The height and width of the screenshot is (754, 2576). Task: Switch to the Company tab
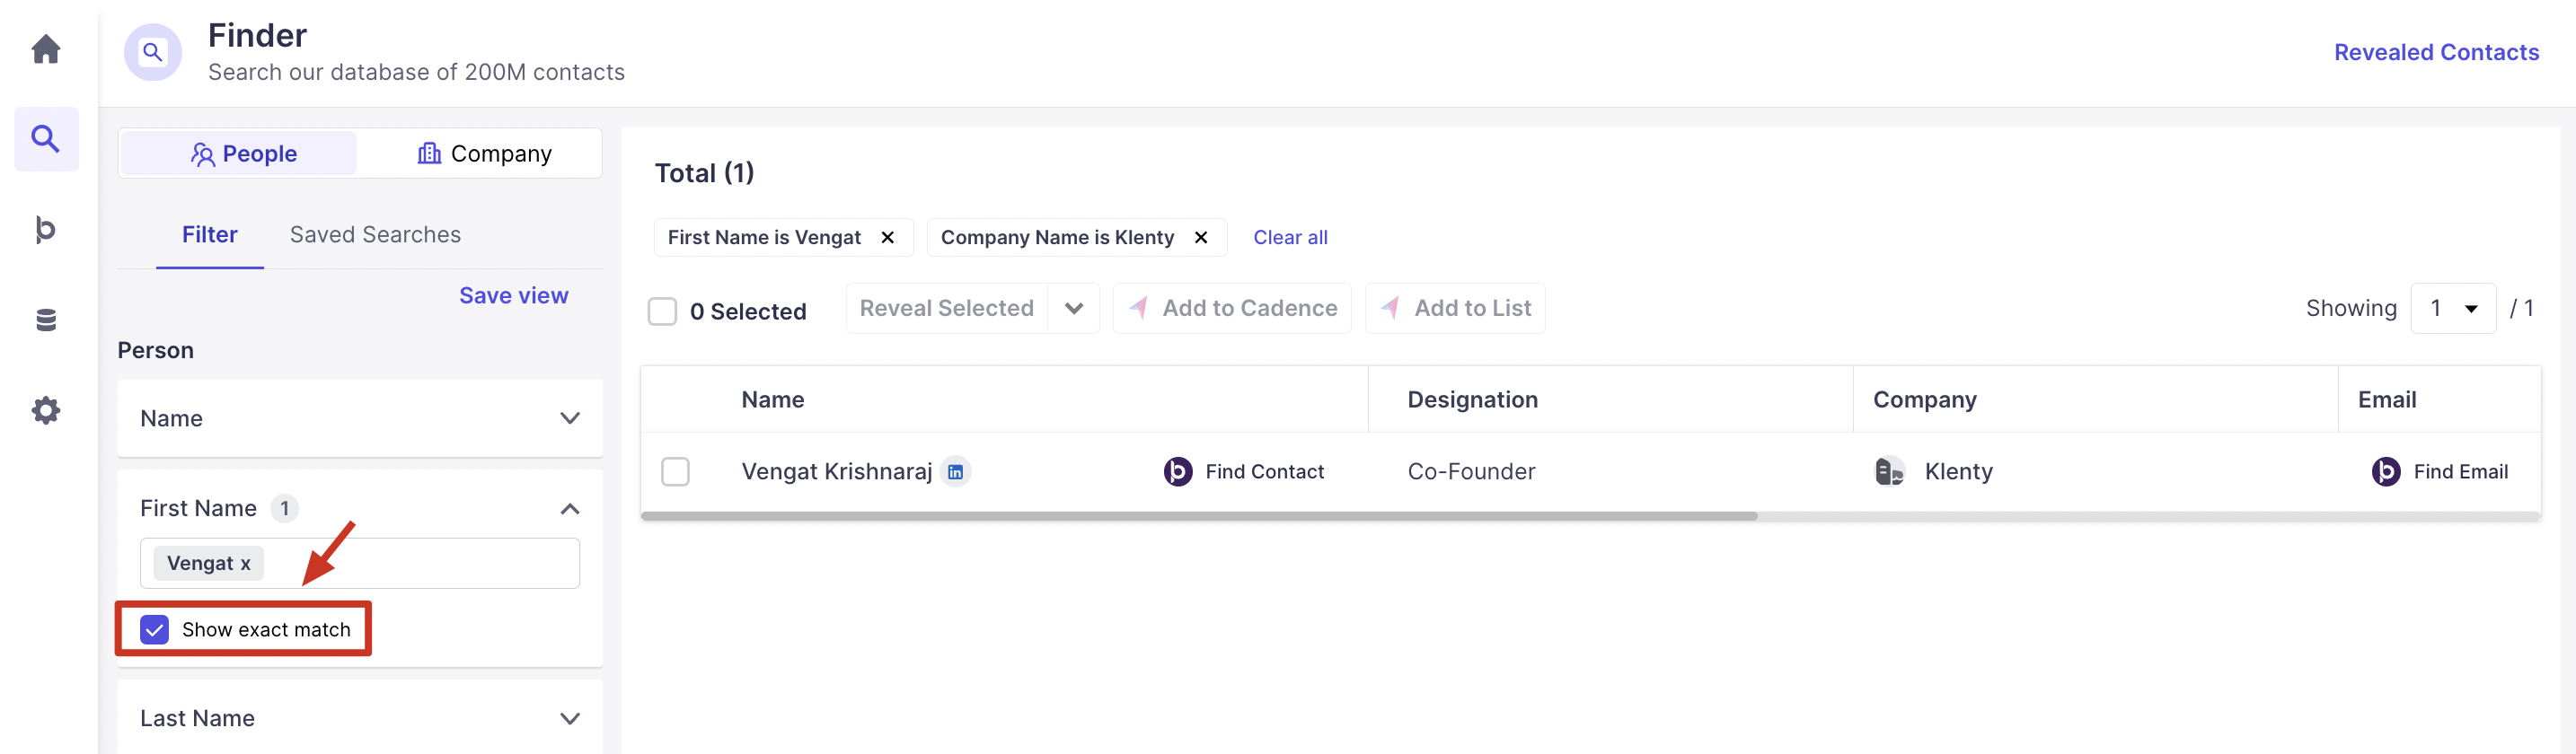(484, 154)
